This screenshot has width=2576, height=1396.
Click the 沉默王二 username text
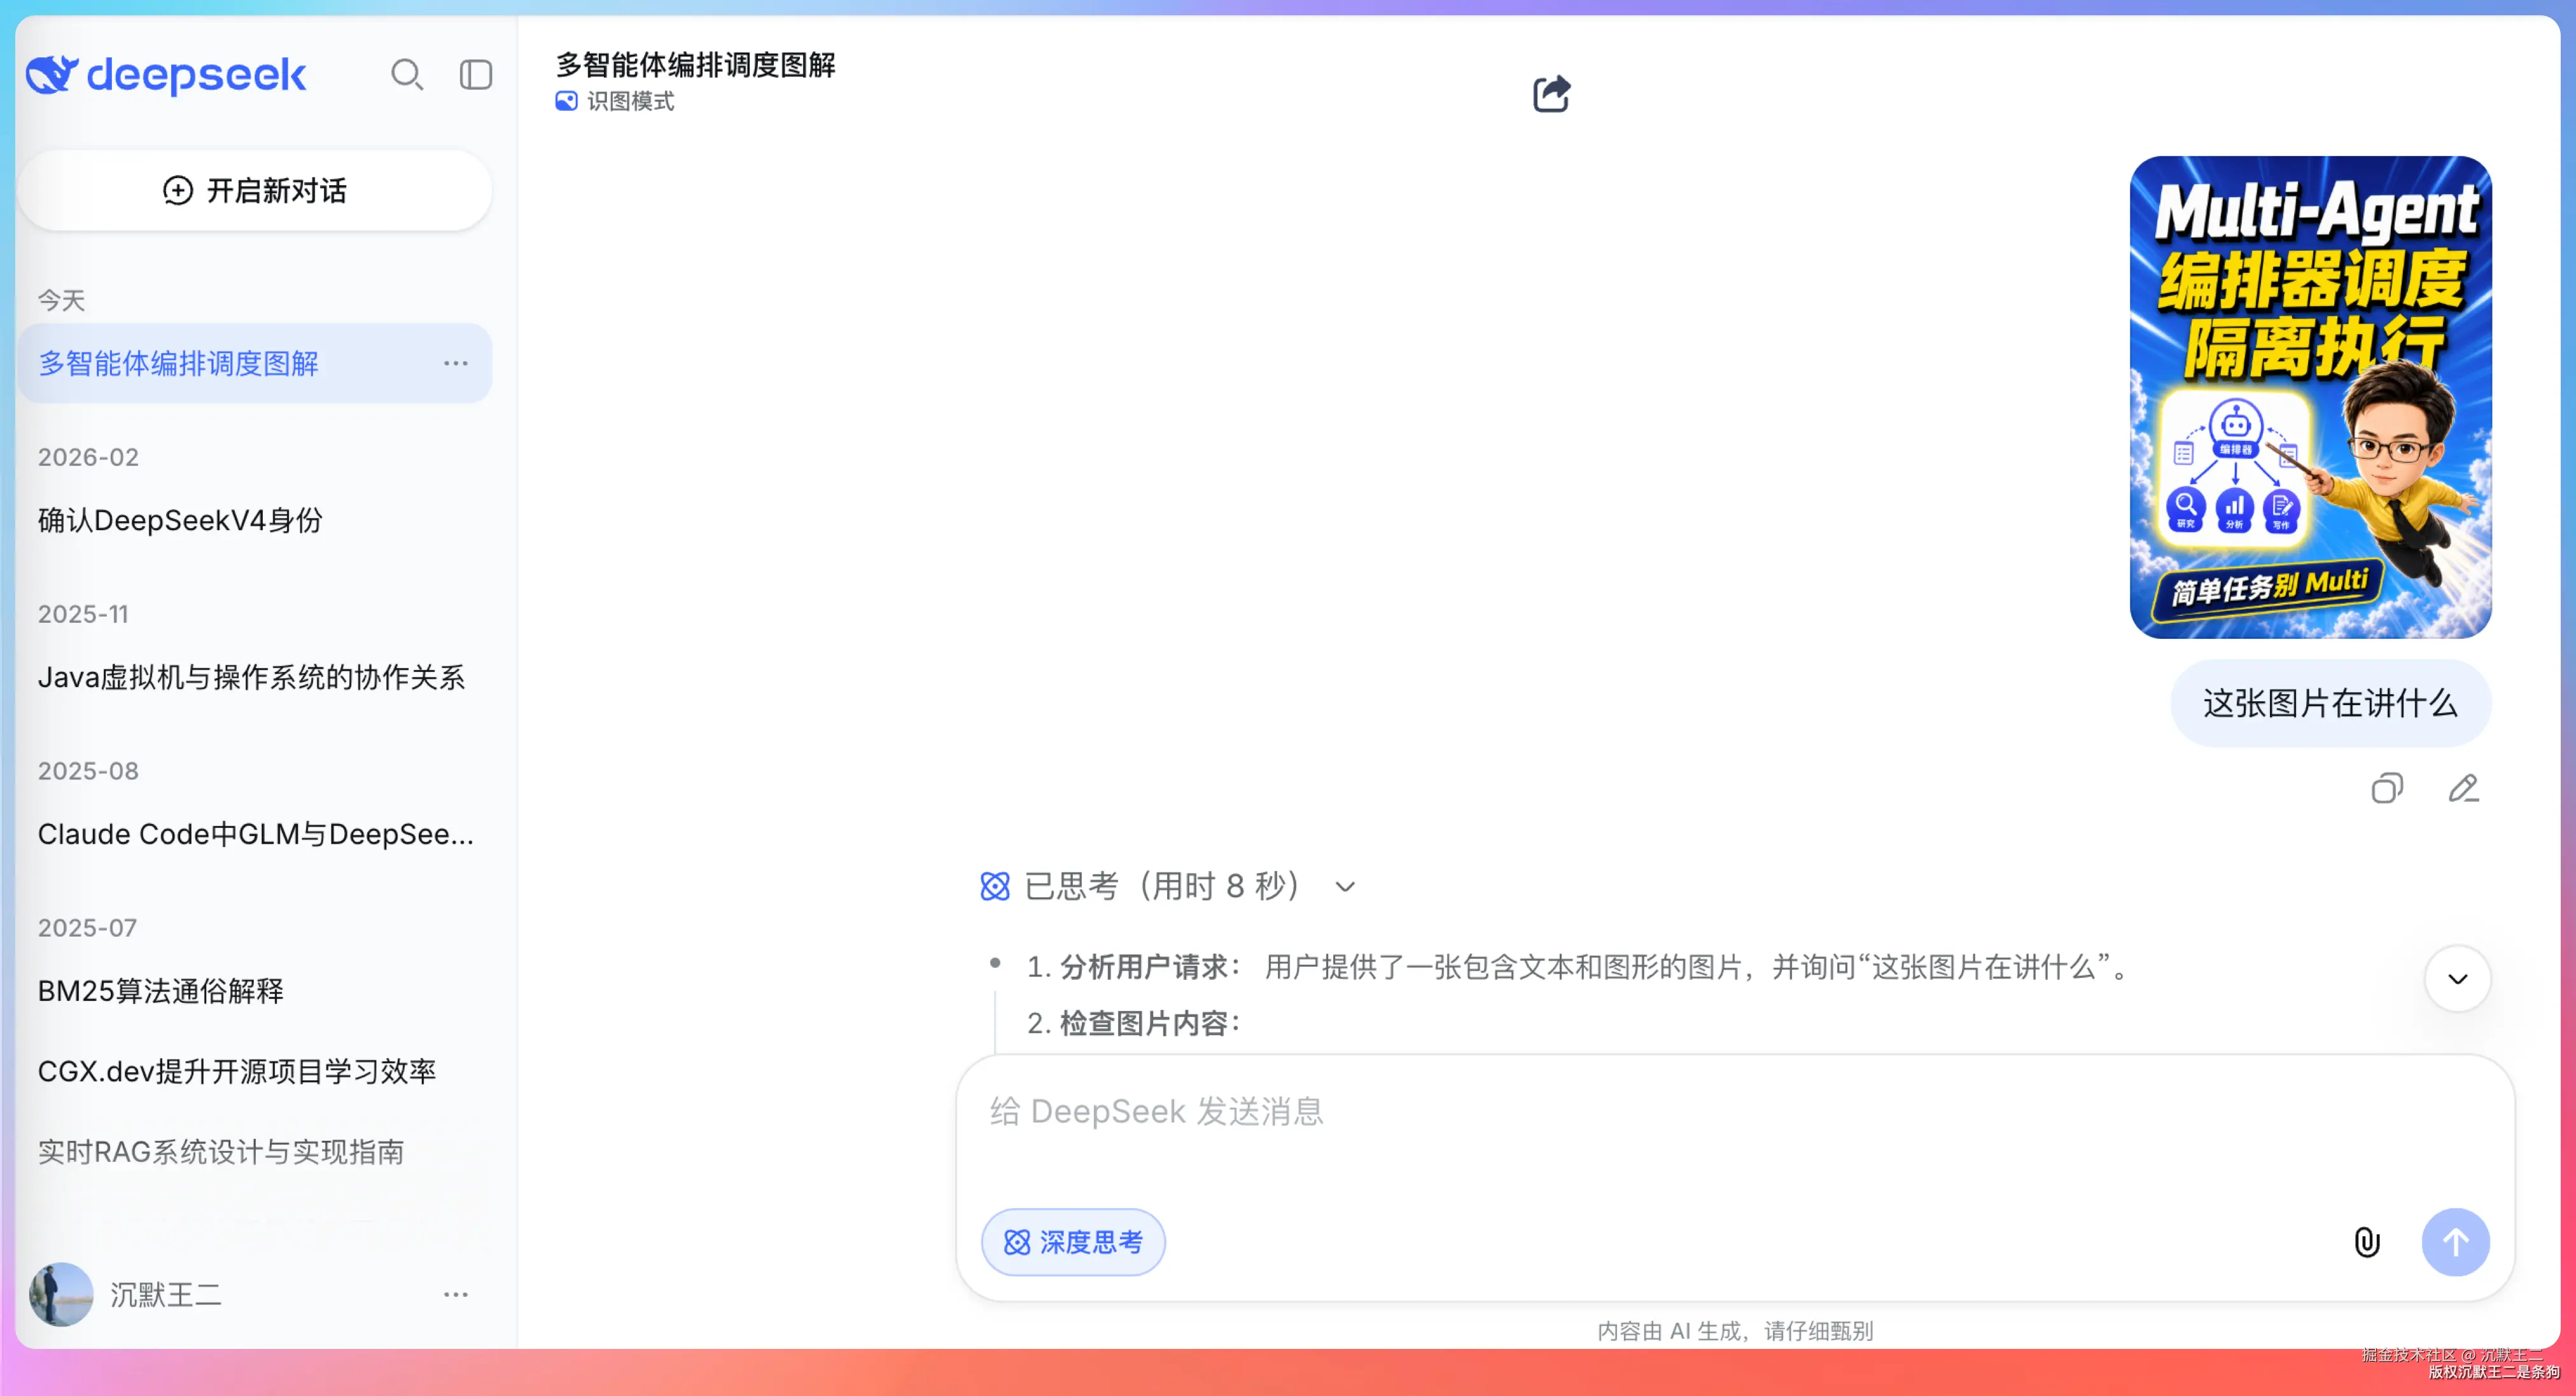point(166,1295)
